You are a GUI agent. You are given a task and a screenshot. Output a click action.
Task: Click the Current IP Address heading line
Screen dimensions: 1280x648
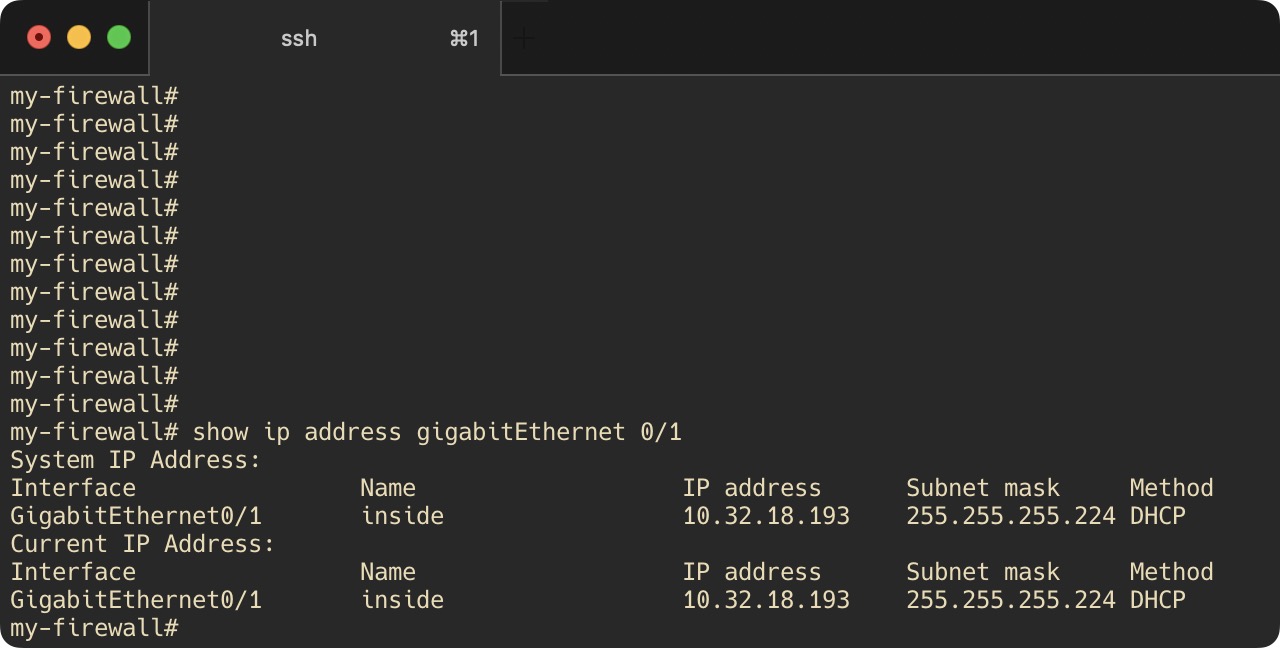[142, 544]
